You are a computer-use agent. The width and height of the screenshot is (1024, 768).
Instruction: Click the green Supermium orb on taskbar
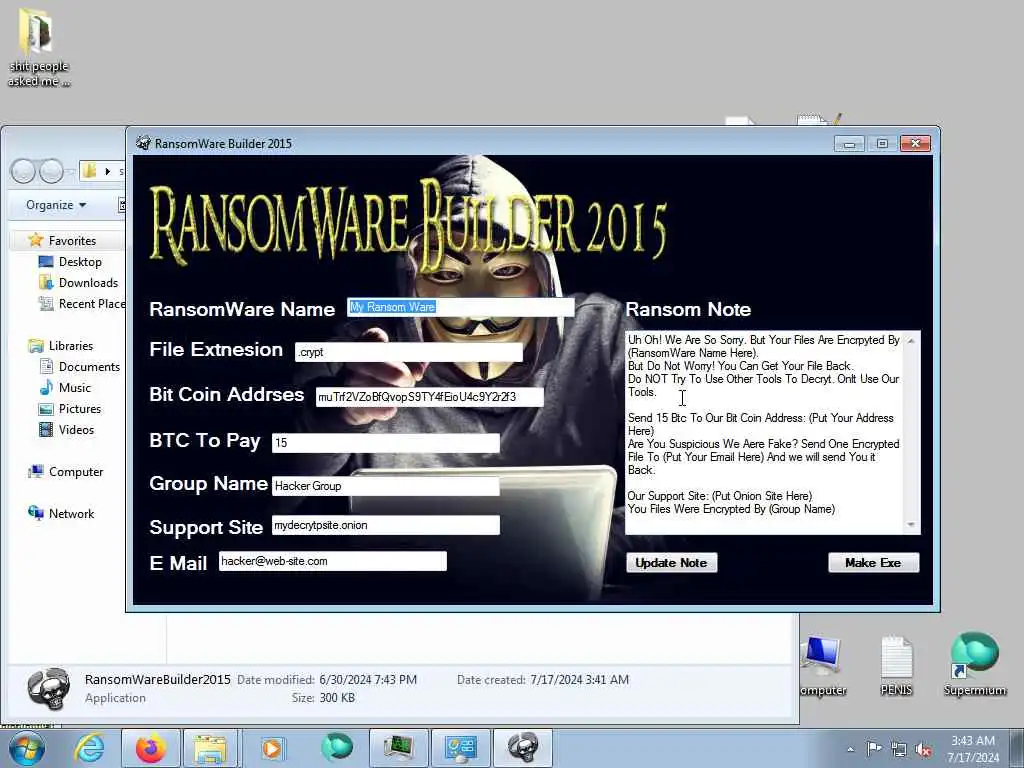[x=337, y=747]
